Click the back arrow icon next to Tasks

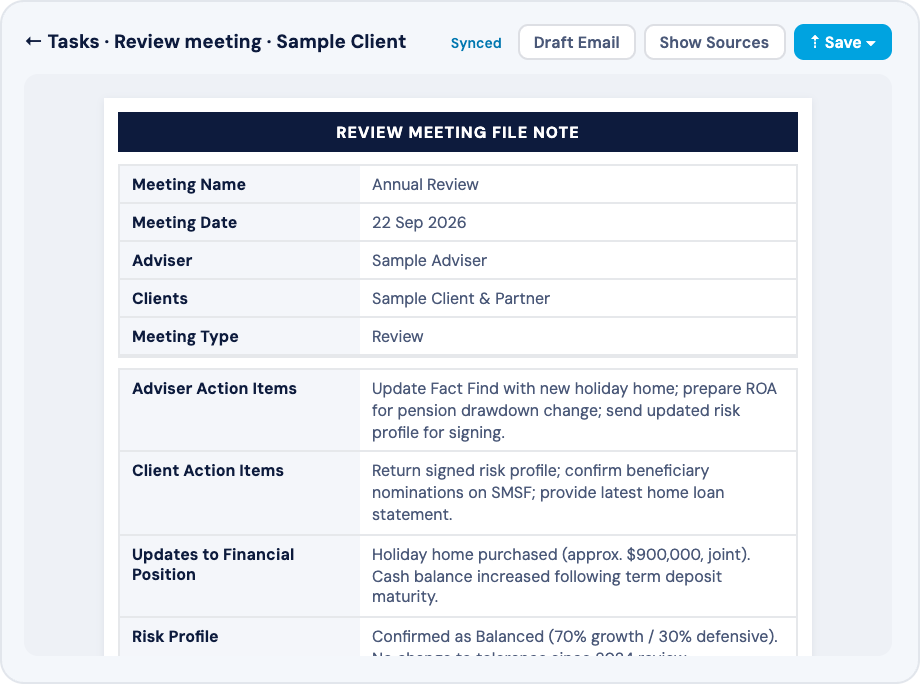click(33, 42)
